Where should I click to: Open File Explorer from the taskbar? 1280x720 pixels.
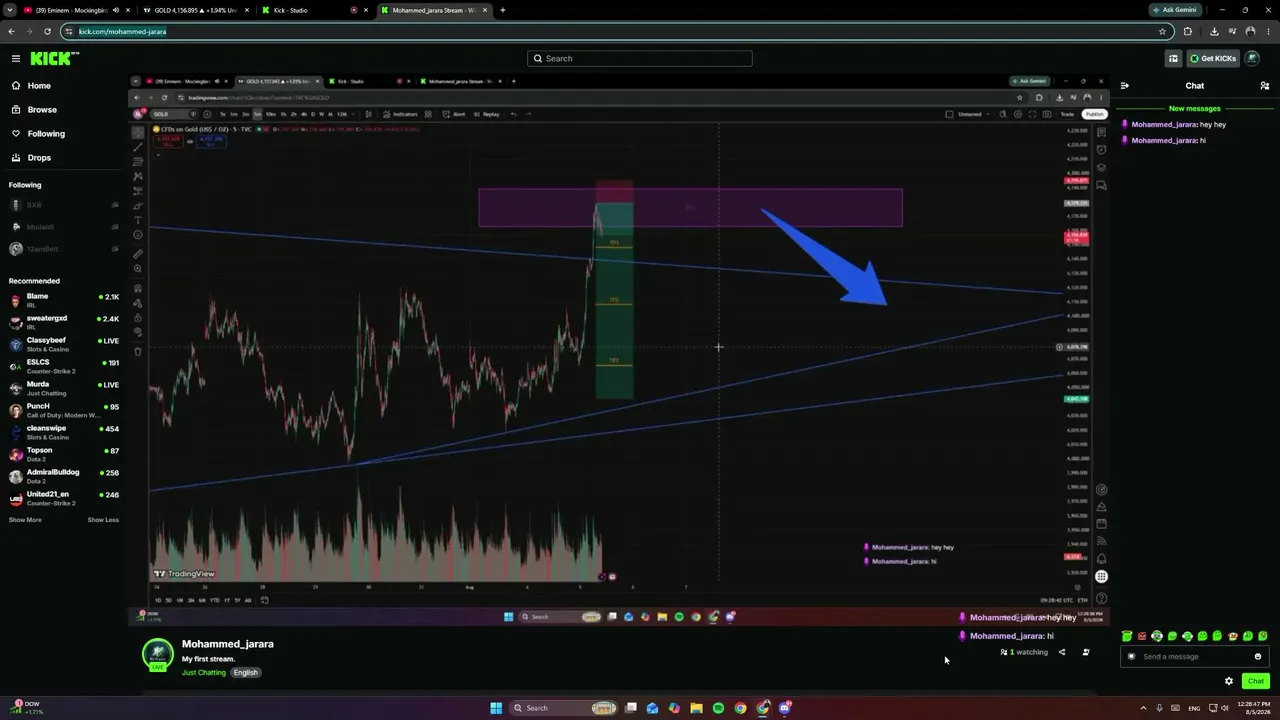click(x=696, y=708)
